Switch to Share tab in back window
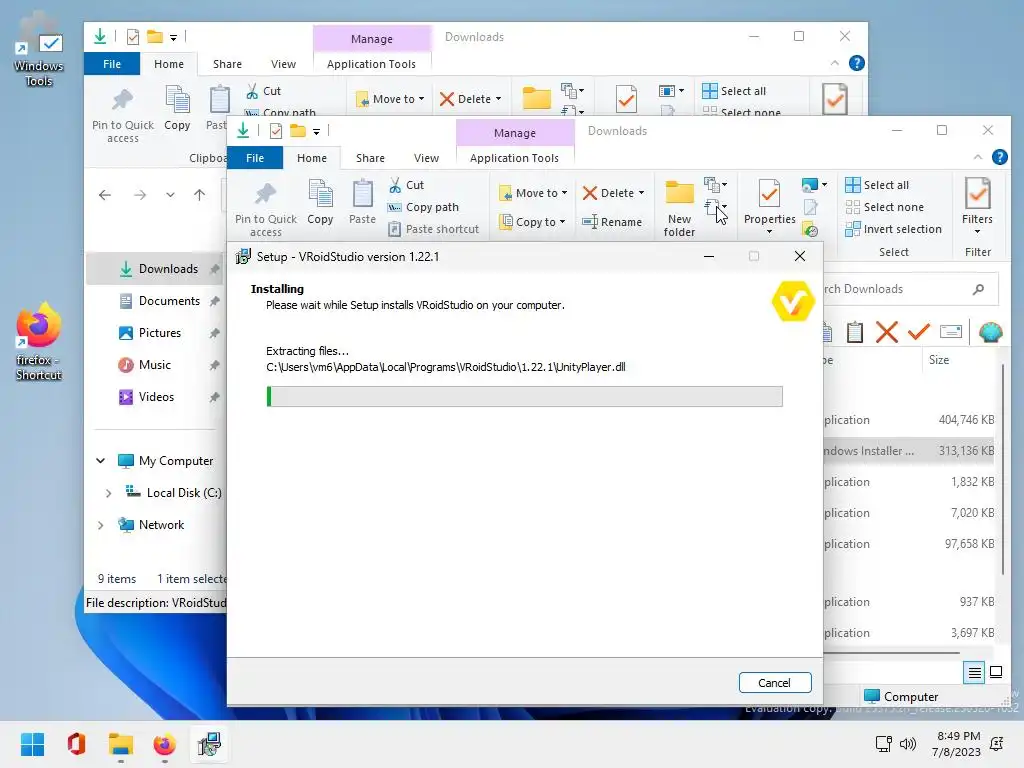The width and height of the screenshot is (1024, 768). pos(227,64)
